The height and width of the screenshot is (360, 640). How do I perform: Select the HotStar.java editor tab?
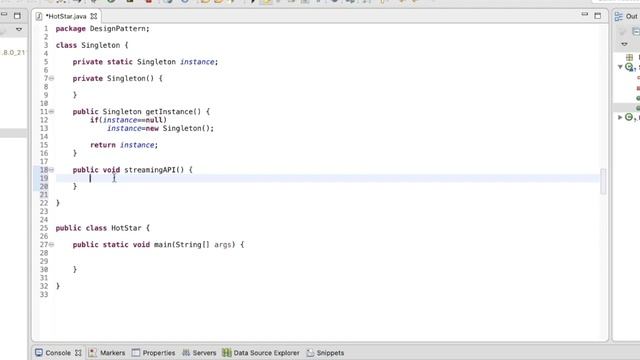point(66,16)
